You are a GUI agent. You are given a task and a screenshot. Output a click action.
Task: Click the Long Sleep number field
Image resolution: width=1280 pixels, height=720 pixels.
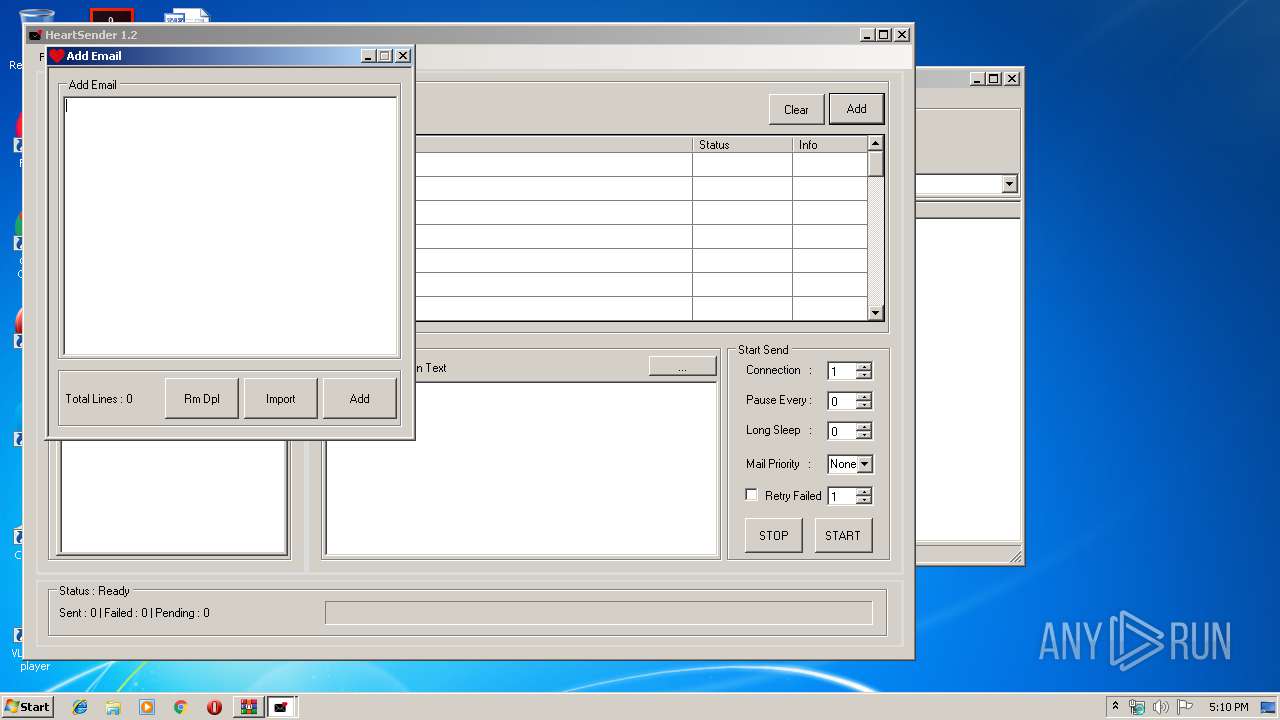(842, 431)
